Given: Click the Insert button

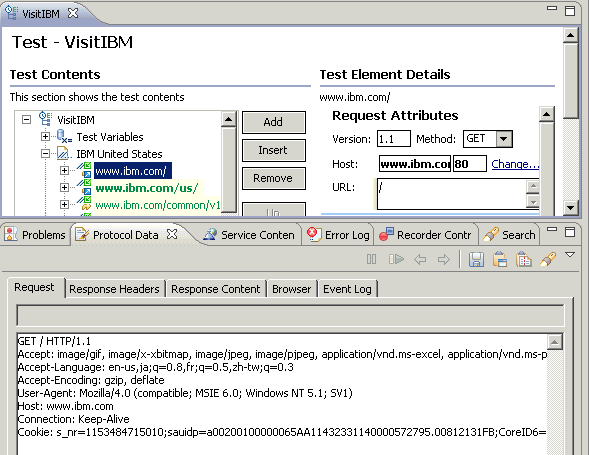Looking at the screenshot, I should (273, 150).
